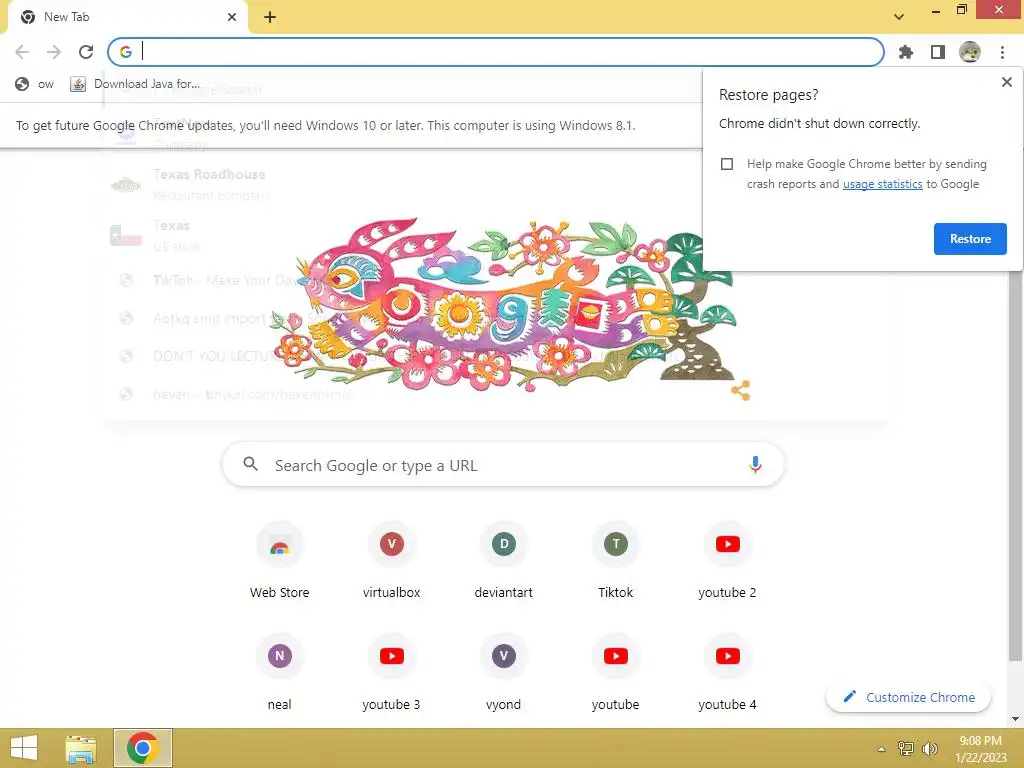
Task: Open Download Java for... bookmark
Action: point(135,84)
